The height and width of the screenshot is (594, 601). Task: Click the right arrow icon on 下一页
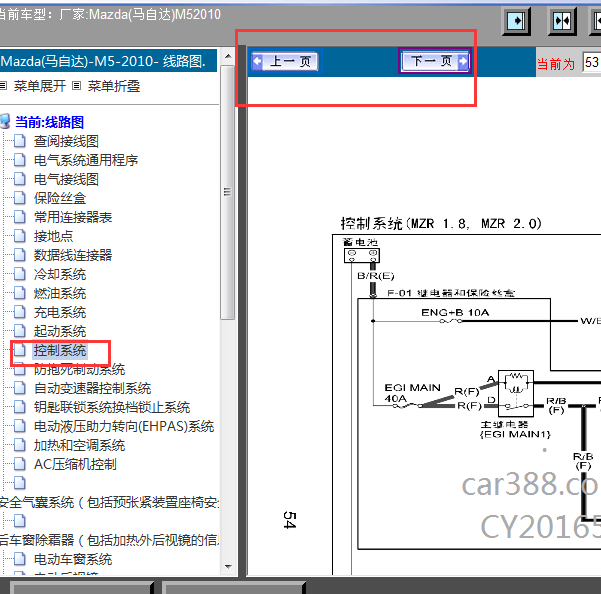point(463,61)
